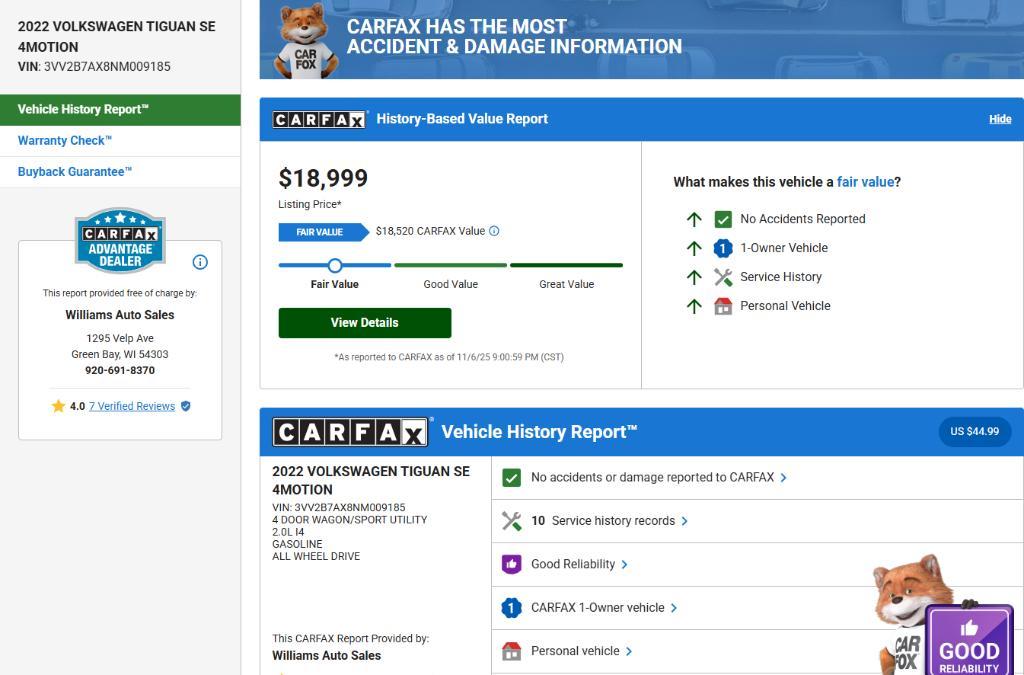This screenshot has height=675, width=1024.
Task: Click the wrench icon for service history records
Action: coord(511,521)
